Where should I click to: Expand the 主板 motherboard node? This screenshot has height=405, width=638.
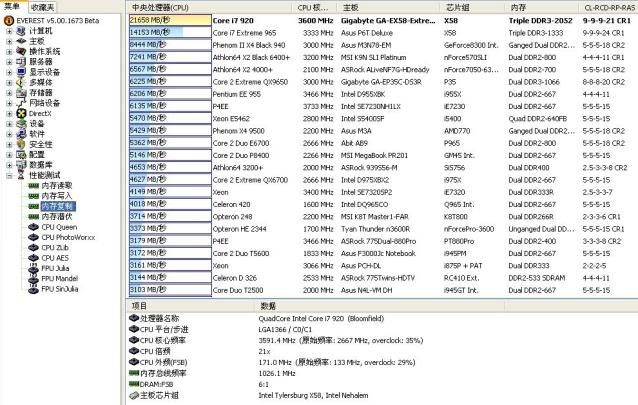[x=8, y=40]
